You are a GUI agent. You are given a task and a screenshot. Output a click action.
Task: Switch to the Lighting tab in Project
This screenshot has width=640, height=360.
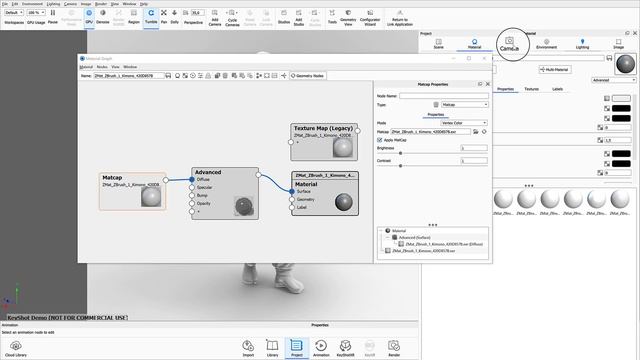(582, 44)
